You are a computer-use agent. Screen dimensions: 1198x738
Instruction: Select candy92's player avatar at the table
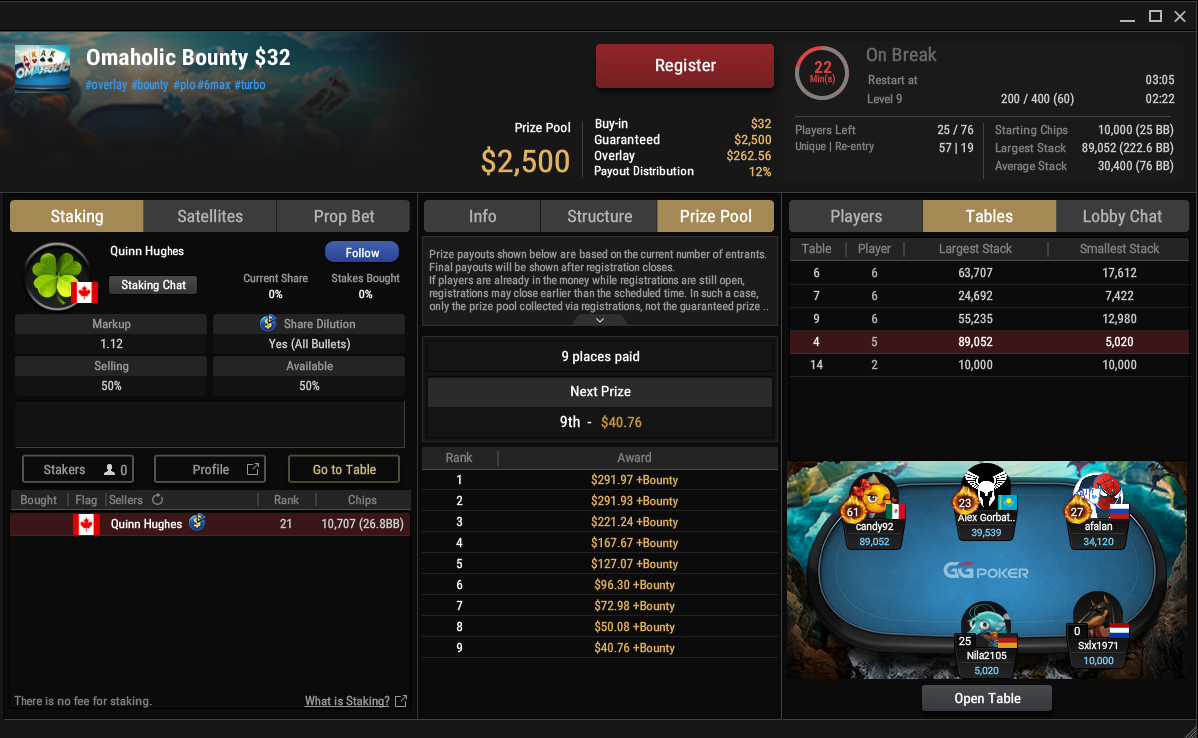pyautogui.click(x=875, y=495)
